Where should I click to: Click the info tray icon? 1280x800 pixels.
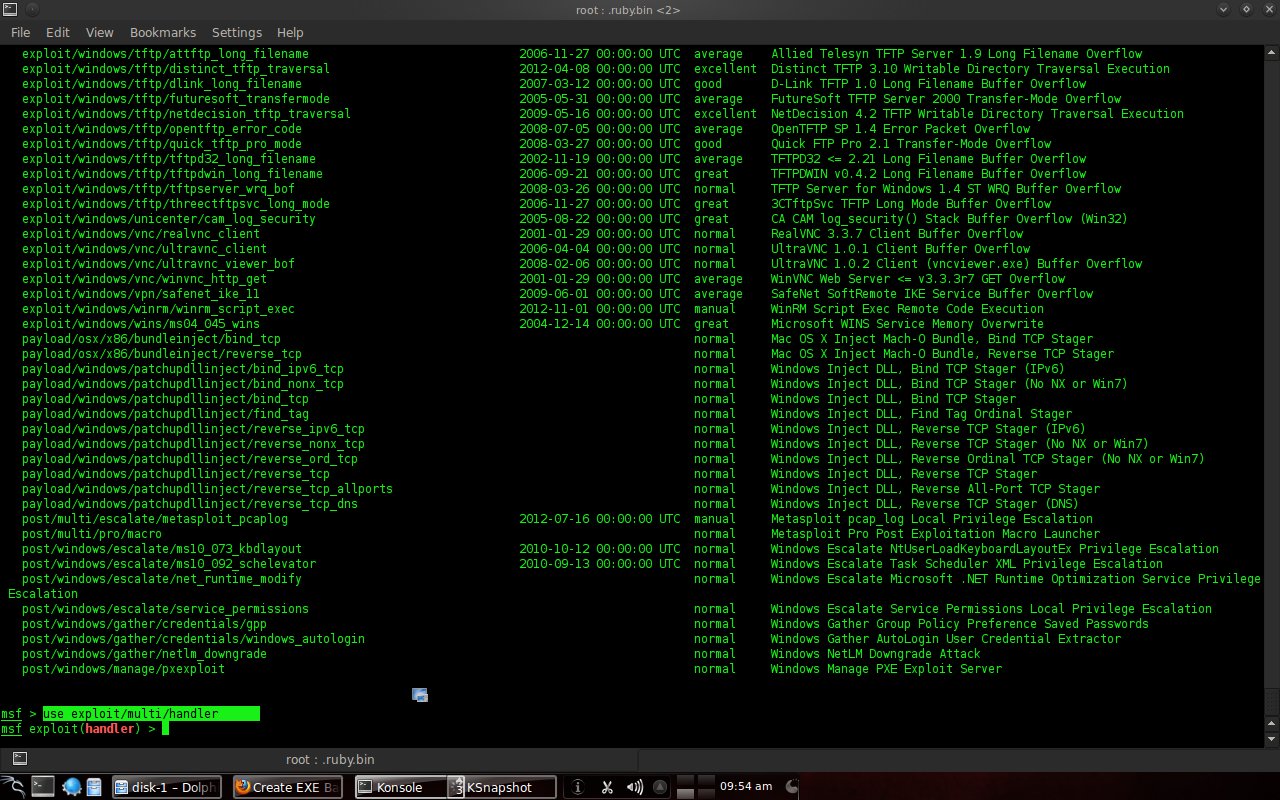pyautogui.click(x=577, y=787)
